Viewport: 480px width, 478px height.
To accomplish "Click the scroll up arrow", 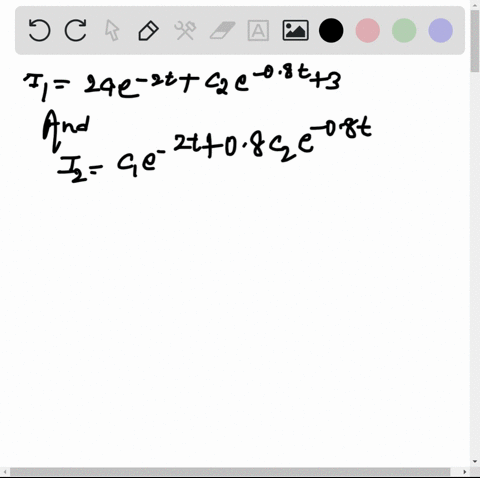I will (x=475, y=4).
